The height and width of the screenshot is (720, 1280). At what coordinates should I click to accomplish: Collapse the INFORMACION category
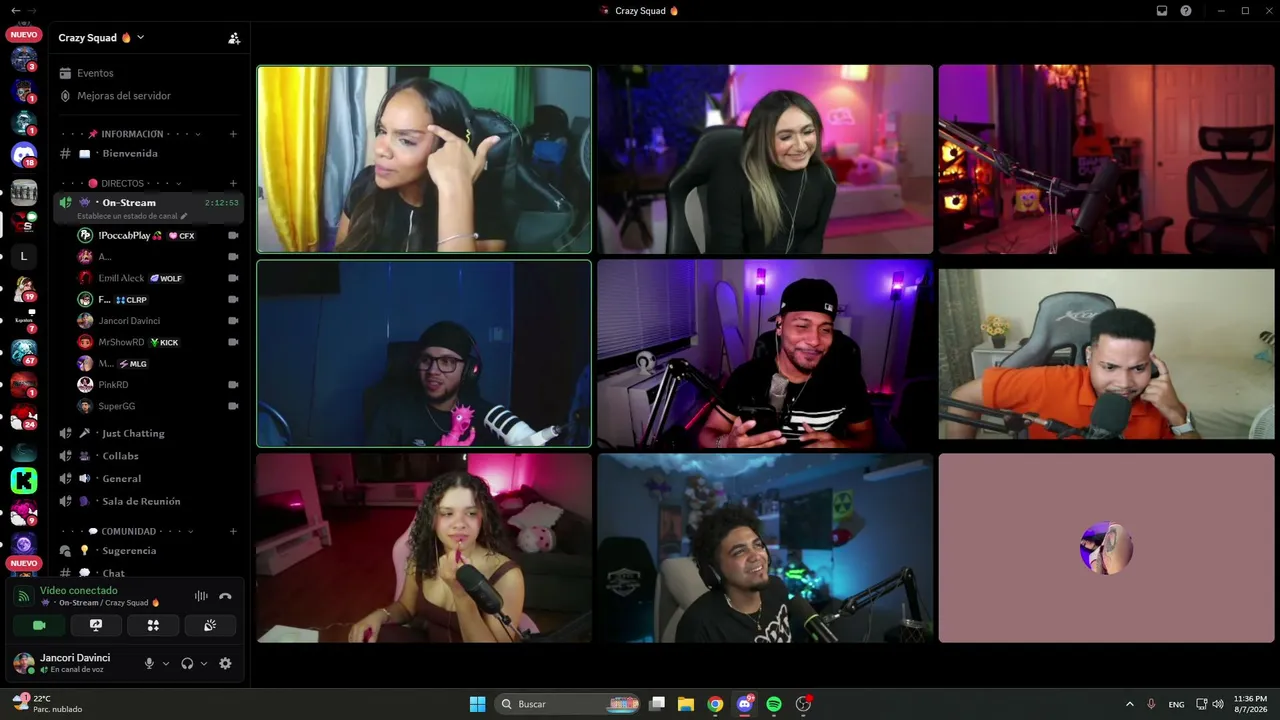click(132, 134)
